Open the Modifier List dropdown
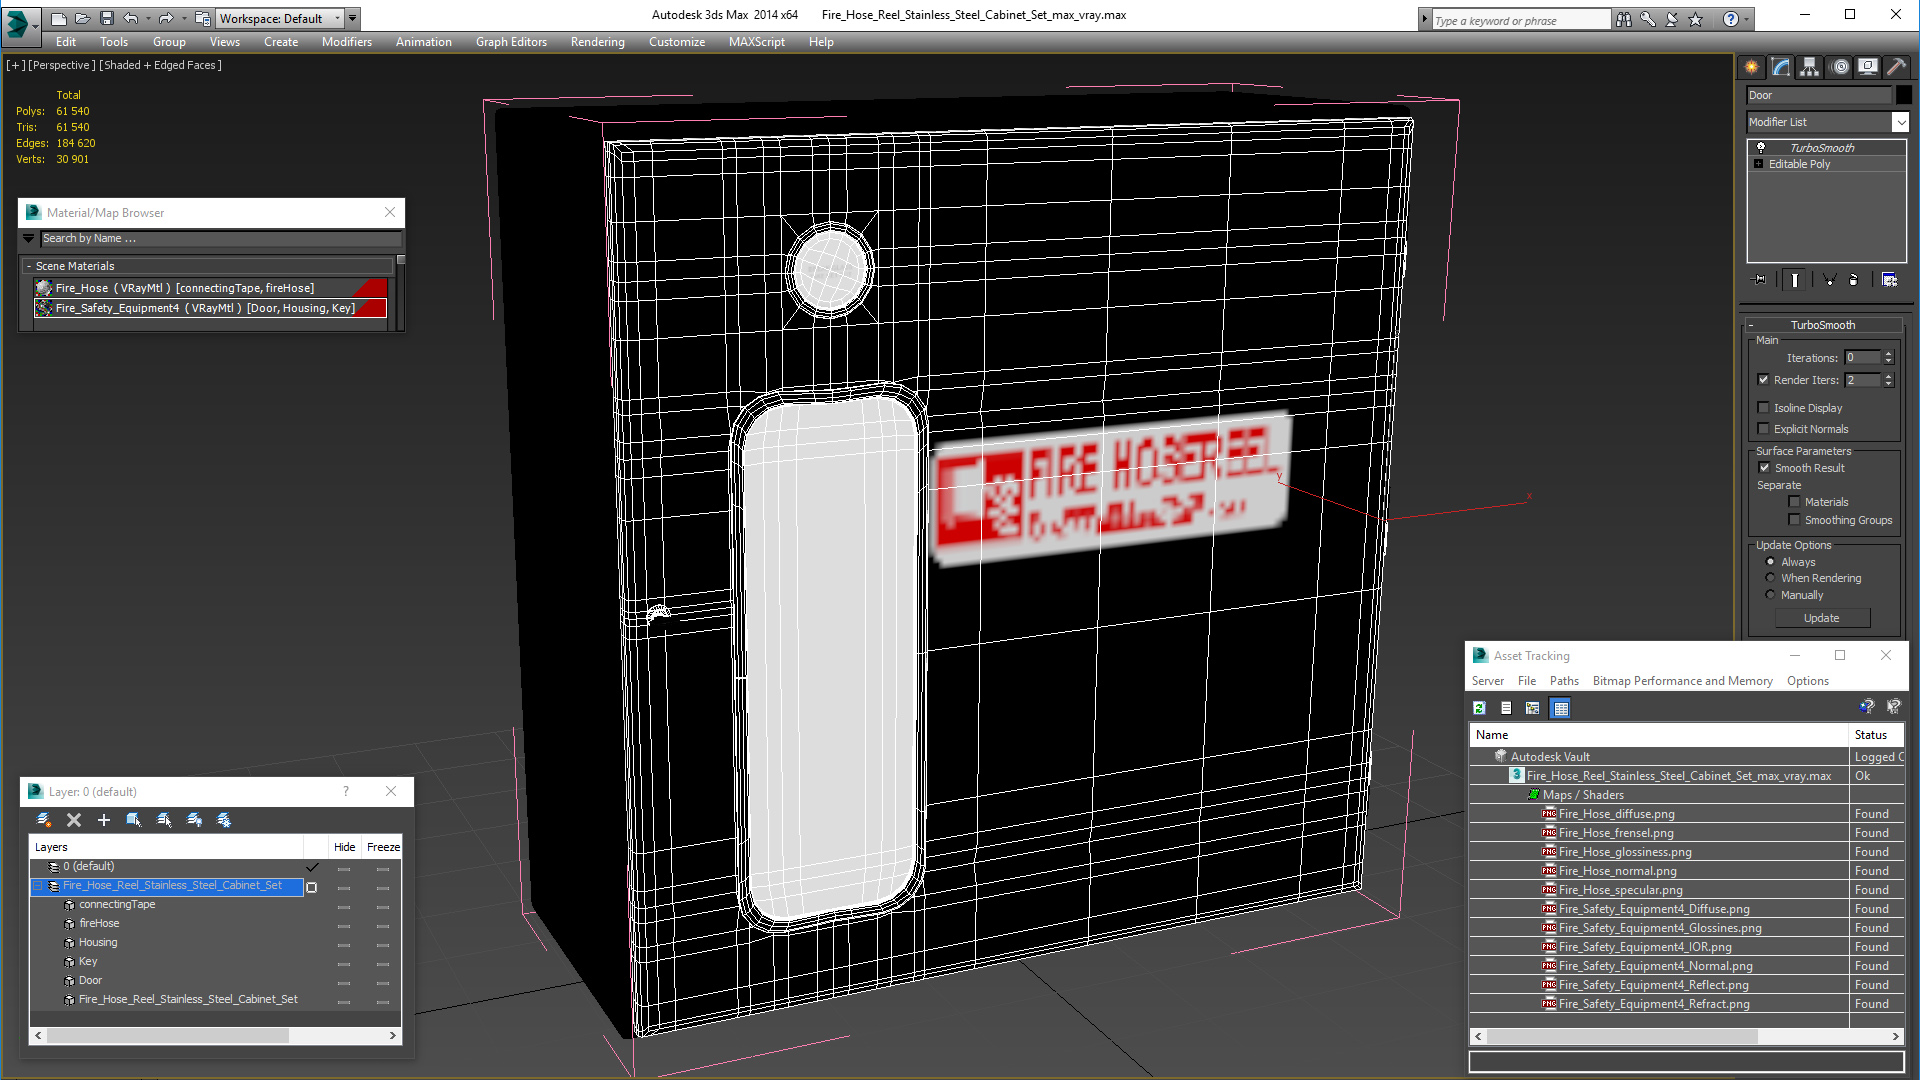1920x1080 pixels. (1900, 122)
